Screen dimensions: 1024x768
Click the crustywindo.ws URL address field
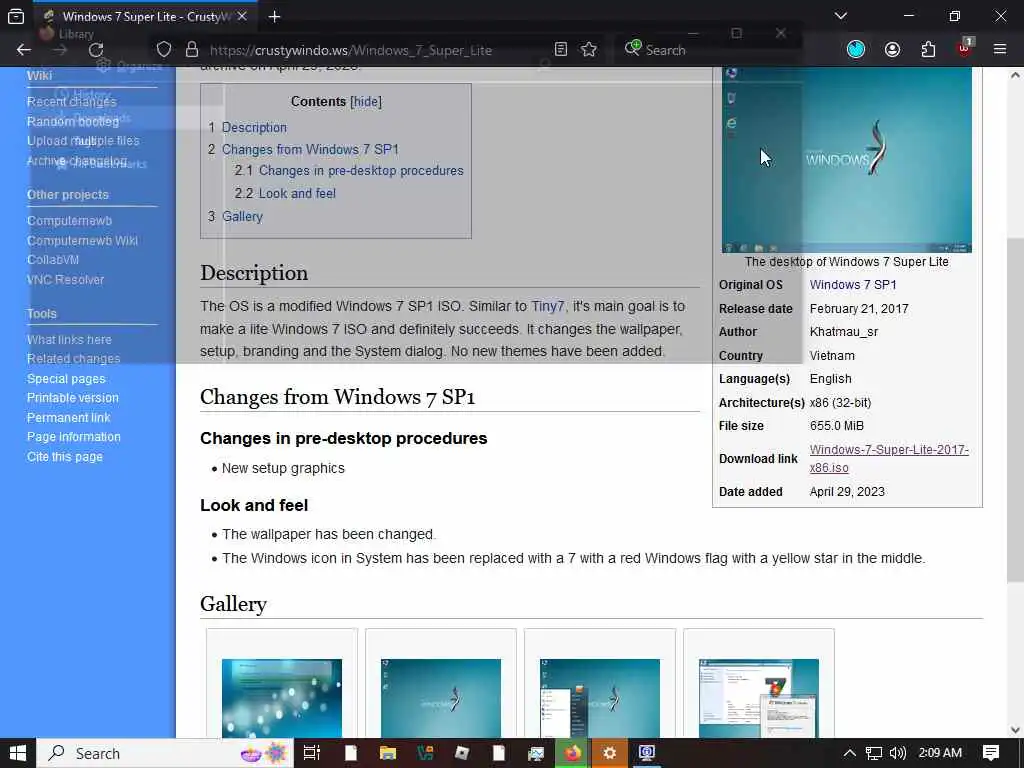click(x=351, y=50)
